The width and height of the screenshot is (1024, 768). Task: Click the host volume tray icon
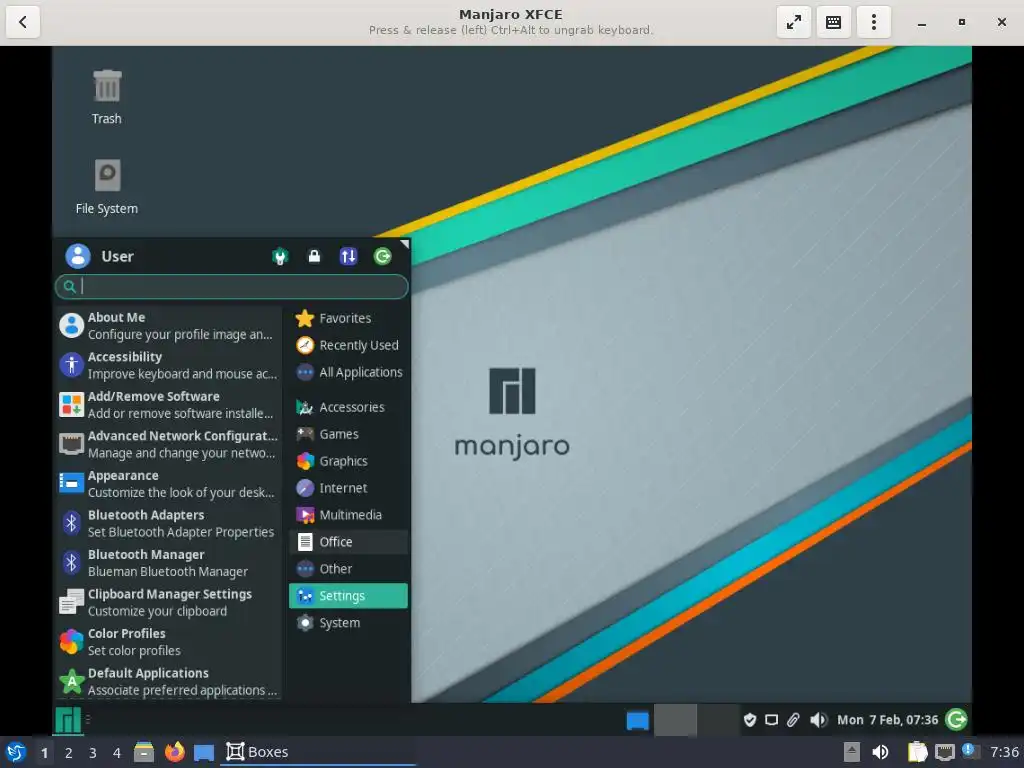coord(880,752)
